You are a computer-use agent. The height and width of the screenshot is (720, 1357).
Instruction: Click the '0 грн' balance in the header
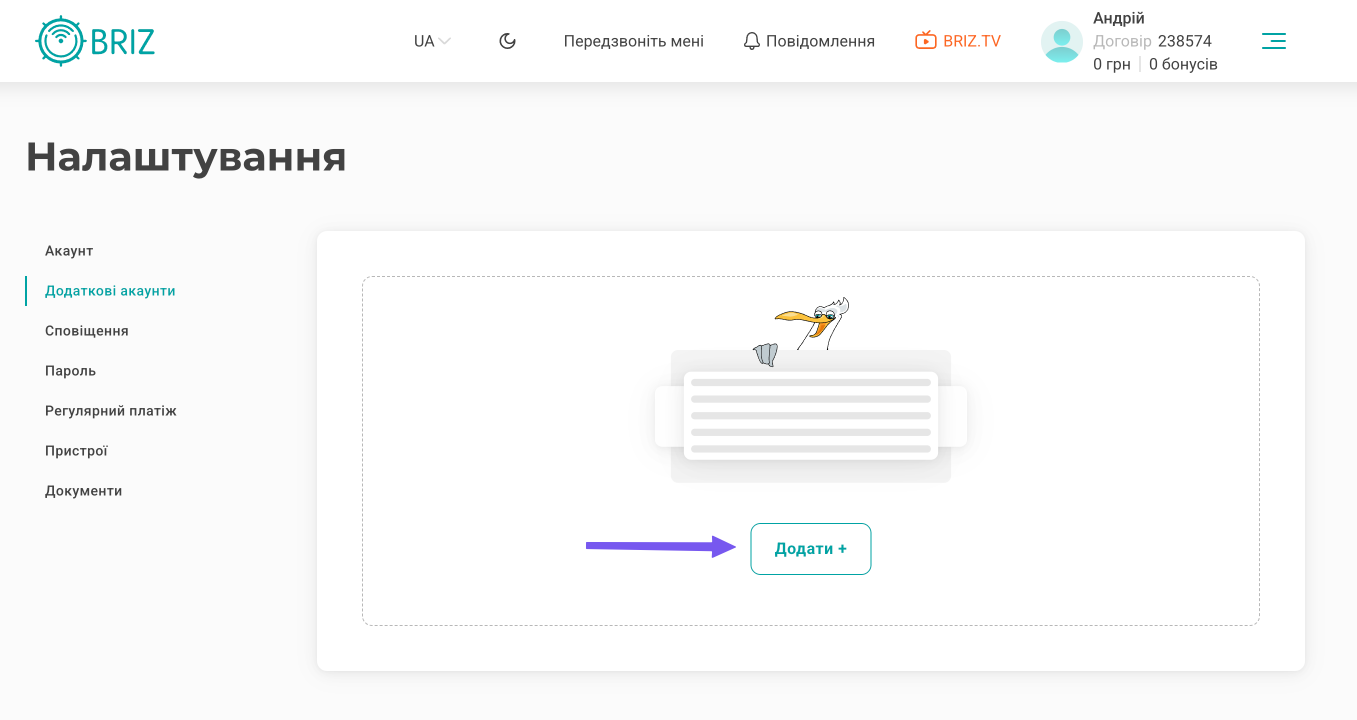[1111, 64]
